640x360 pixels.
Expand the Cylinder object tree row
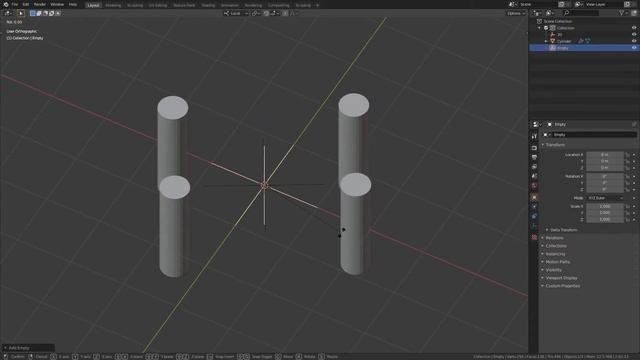[x=546, y=41]
